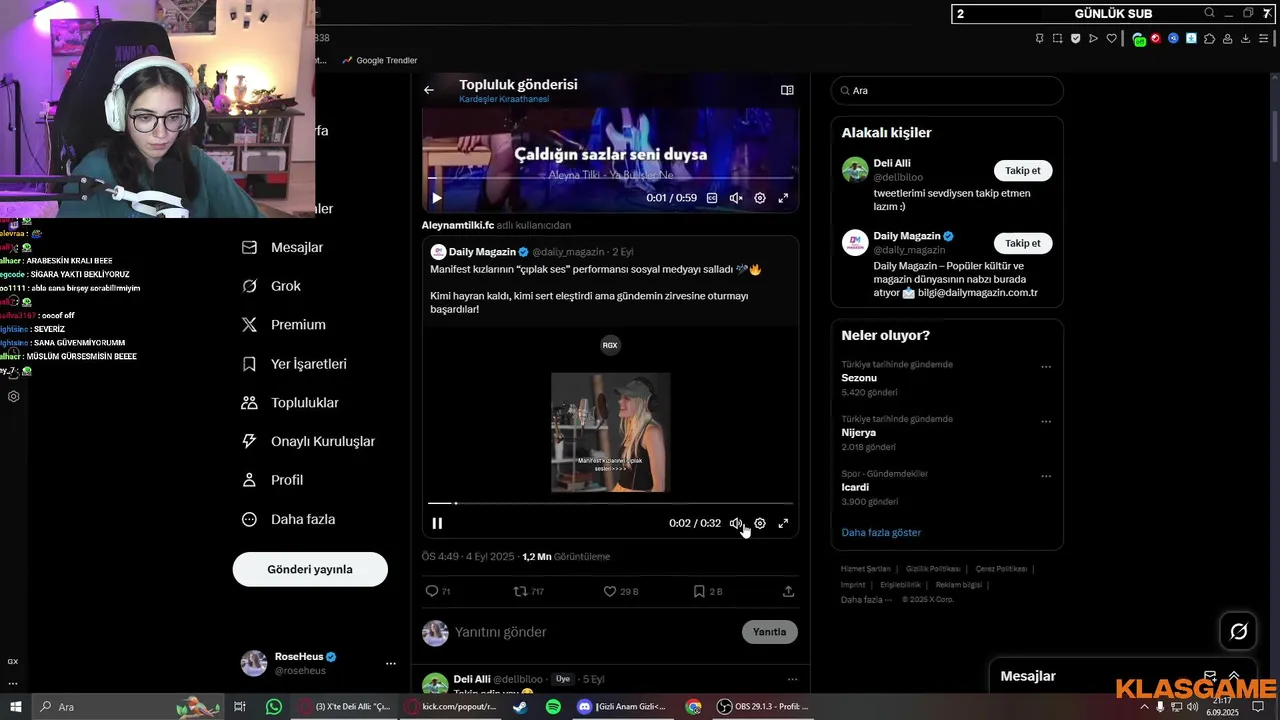Follow Deli Alli with Takip et
The image size is (1280, 720).
(1023, 171)
